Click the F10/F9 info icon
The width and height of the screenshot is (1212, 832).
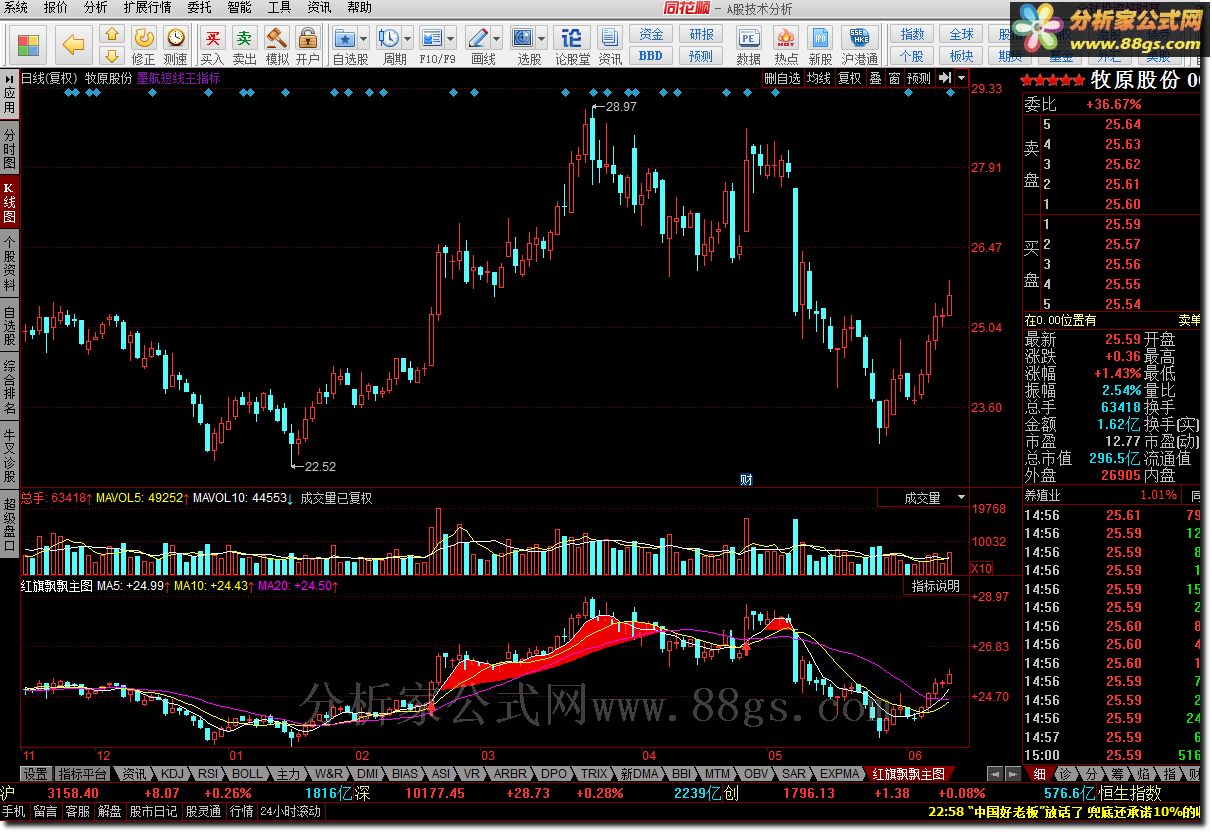[x=432, y=39]
